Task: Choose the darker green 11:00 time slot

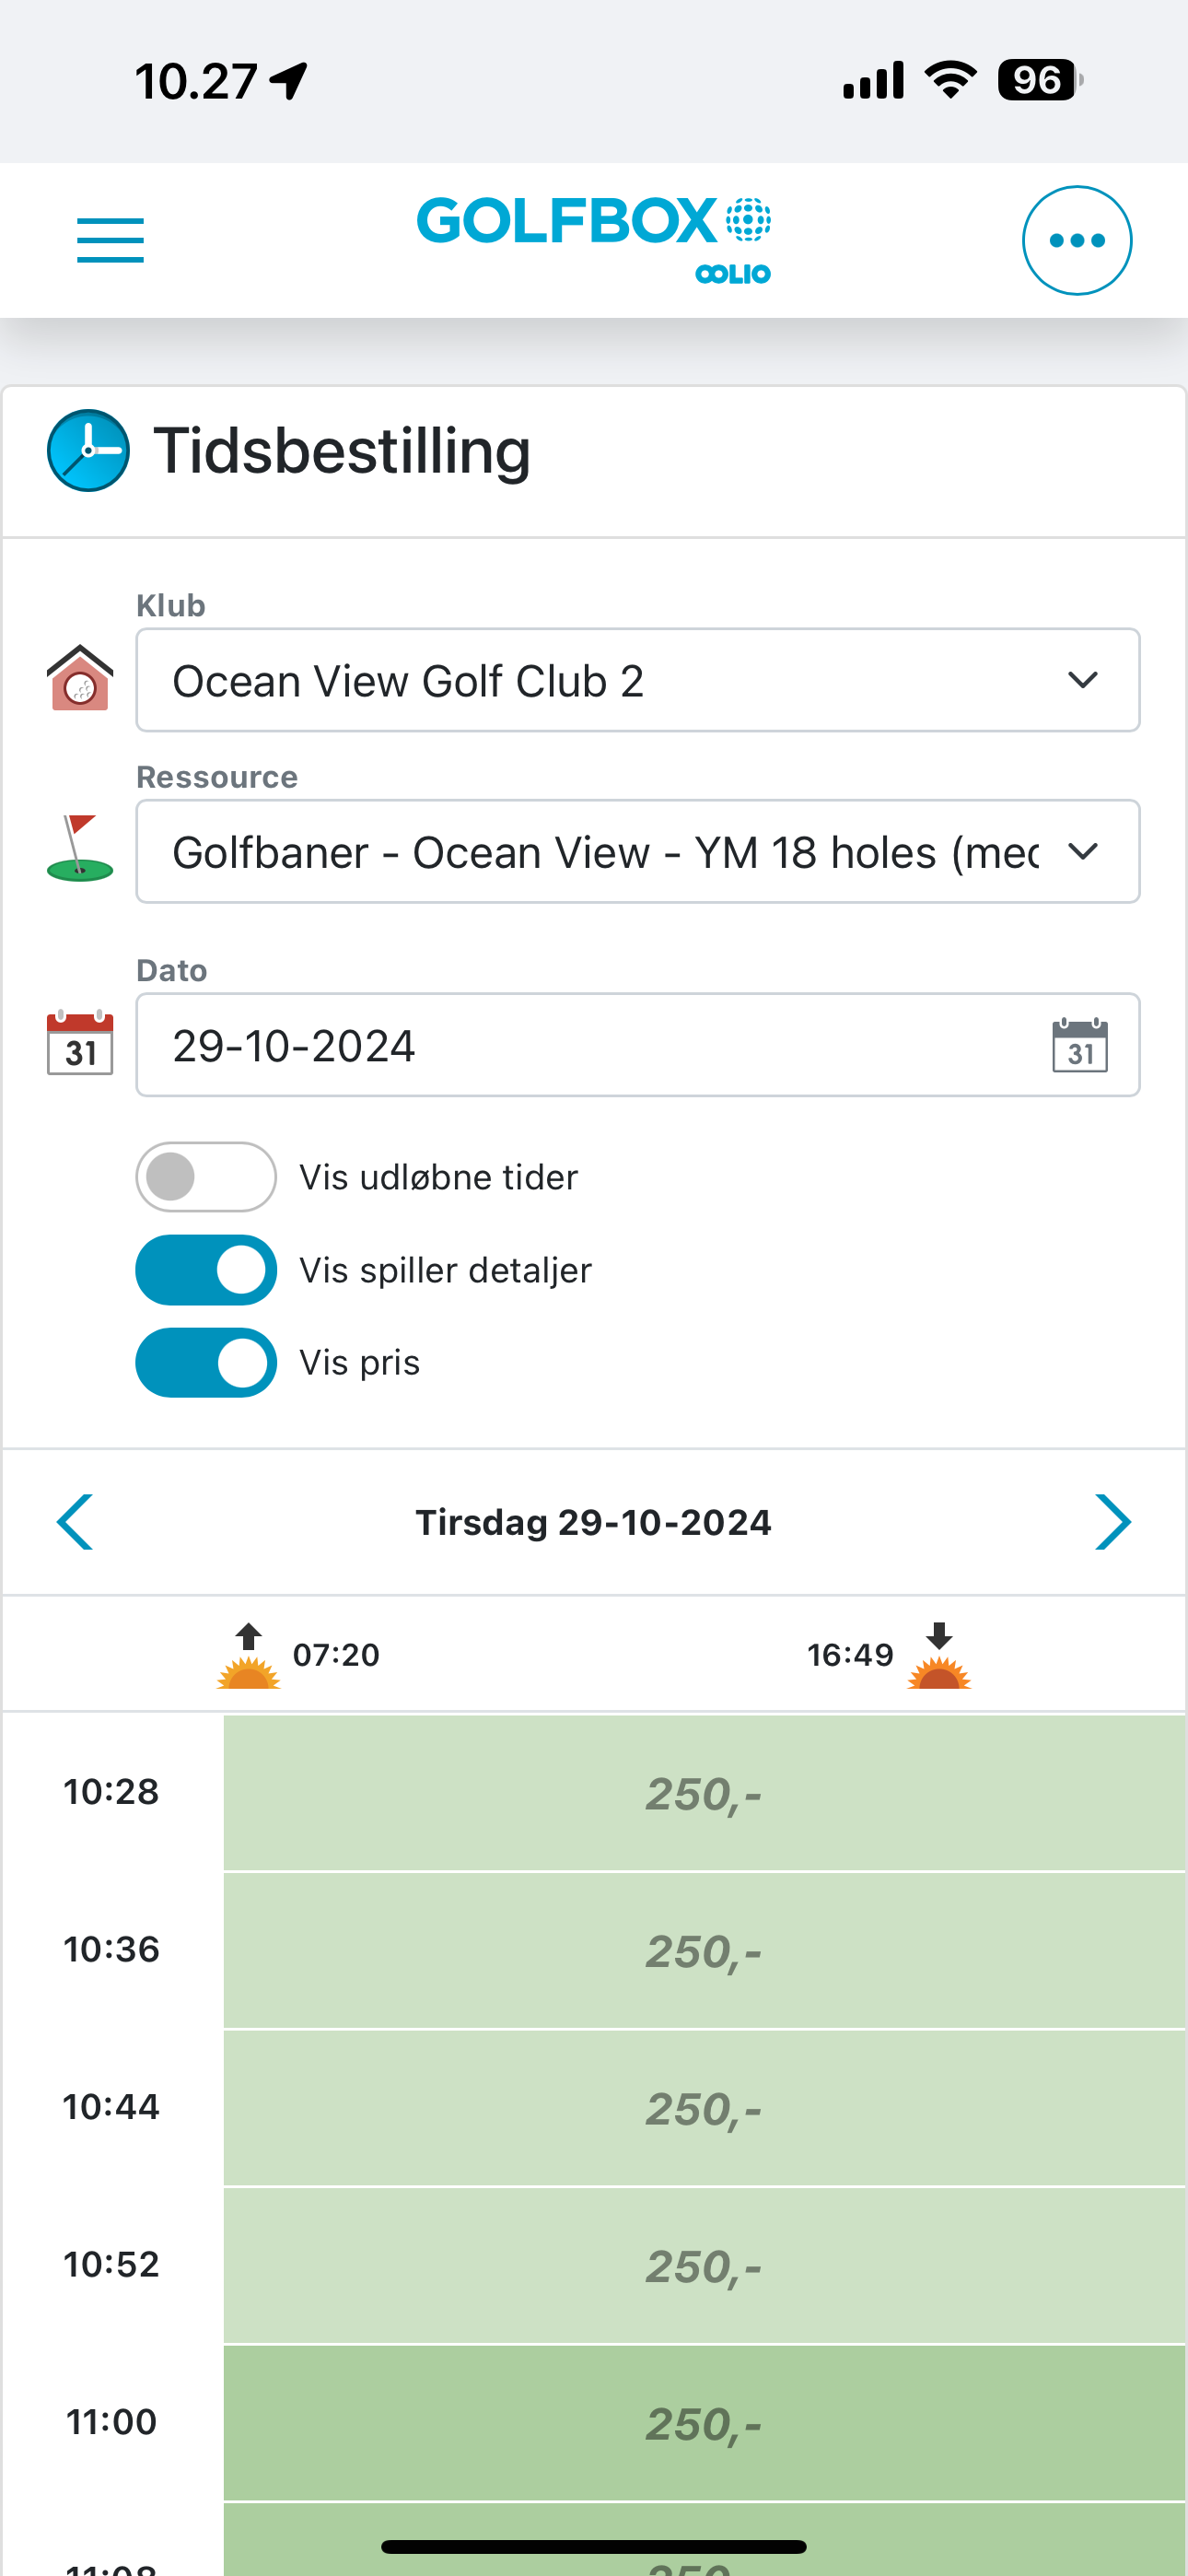Action: (x=704, y=2424)
